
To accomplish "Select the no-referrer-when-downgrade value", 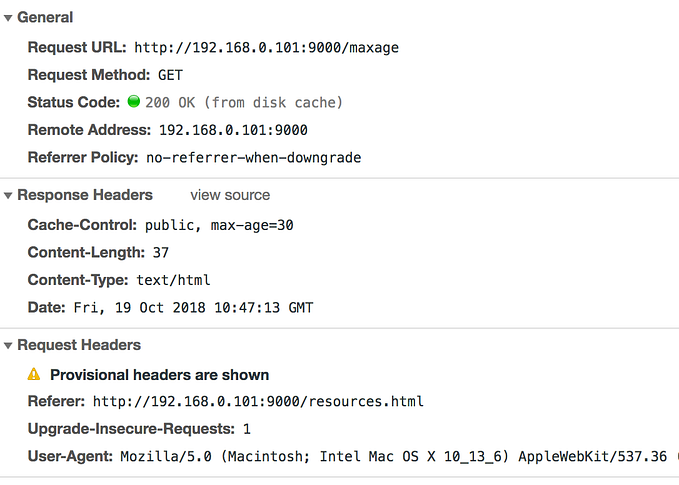I will click(254, 158).
